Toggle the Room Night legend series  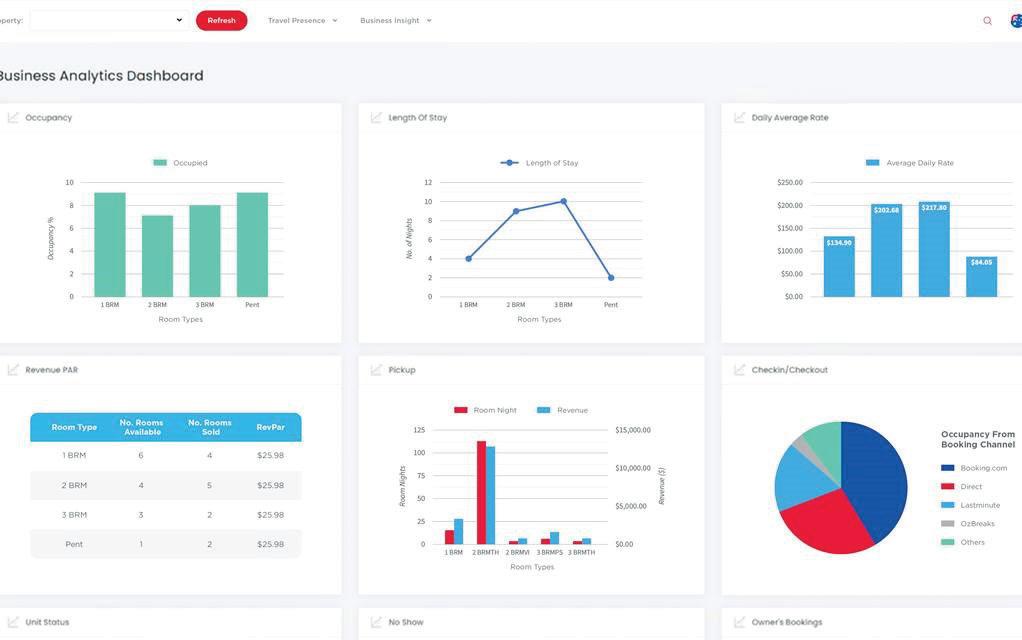485,410
